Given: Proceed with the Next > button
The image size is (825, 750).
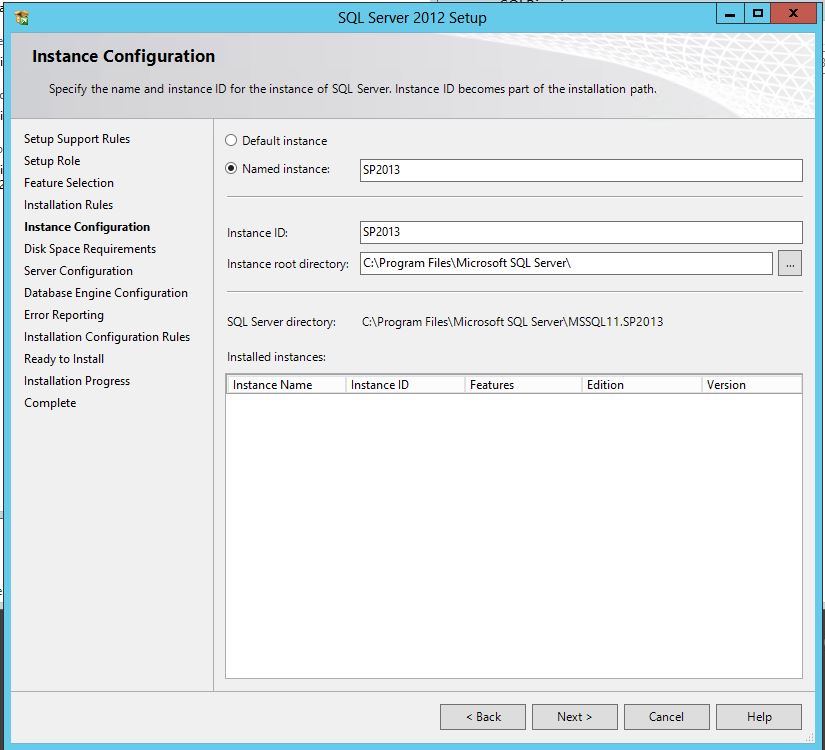Looking at the screenshot, I should (575, 717).
